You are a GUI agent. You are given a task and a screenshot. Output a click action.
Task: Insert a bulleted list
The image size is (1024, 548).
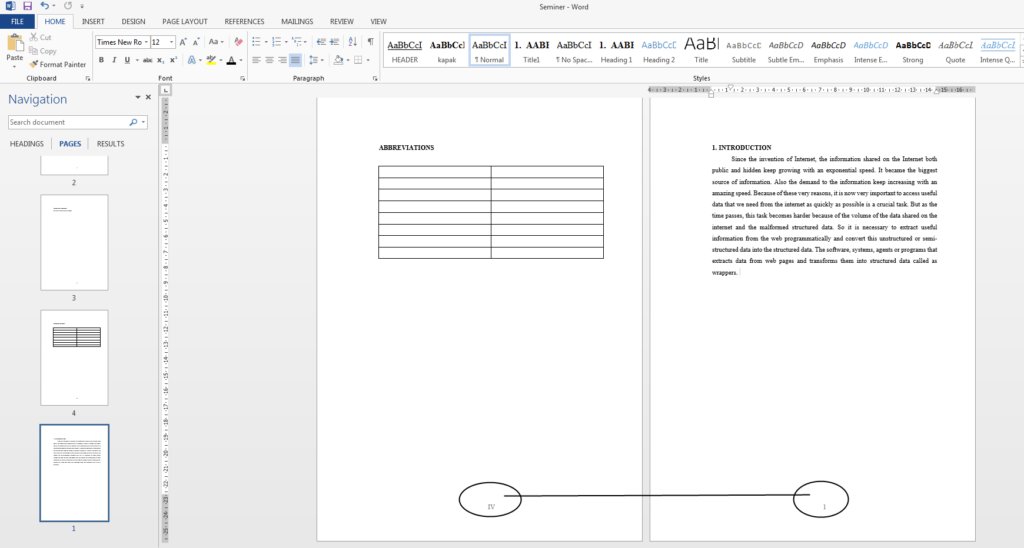(x=256, y=42)
